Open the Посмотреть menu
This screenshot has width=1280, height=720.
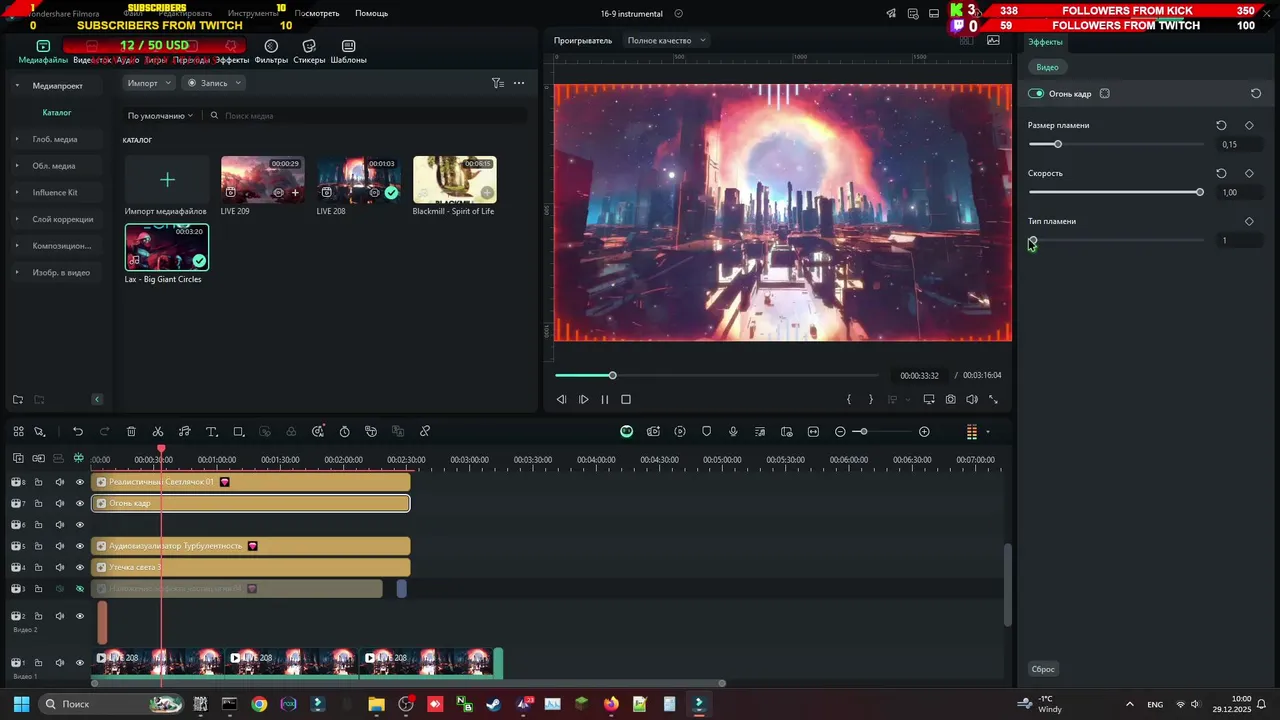317,14
